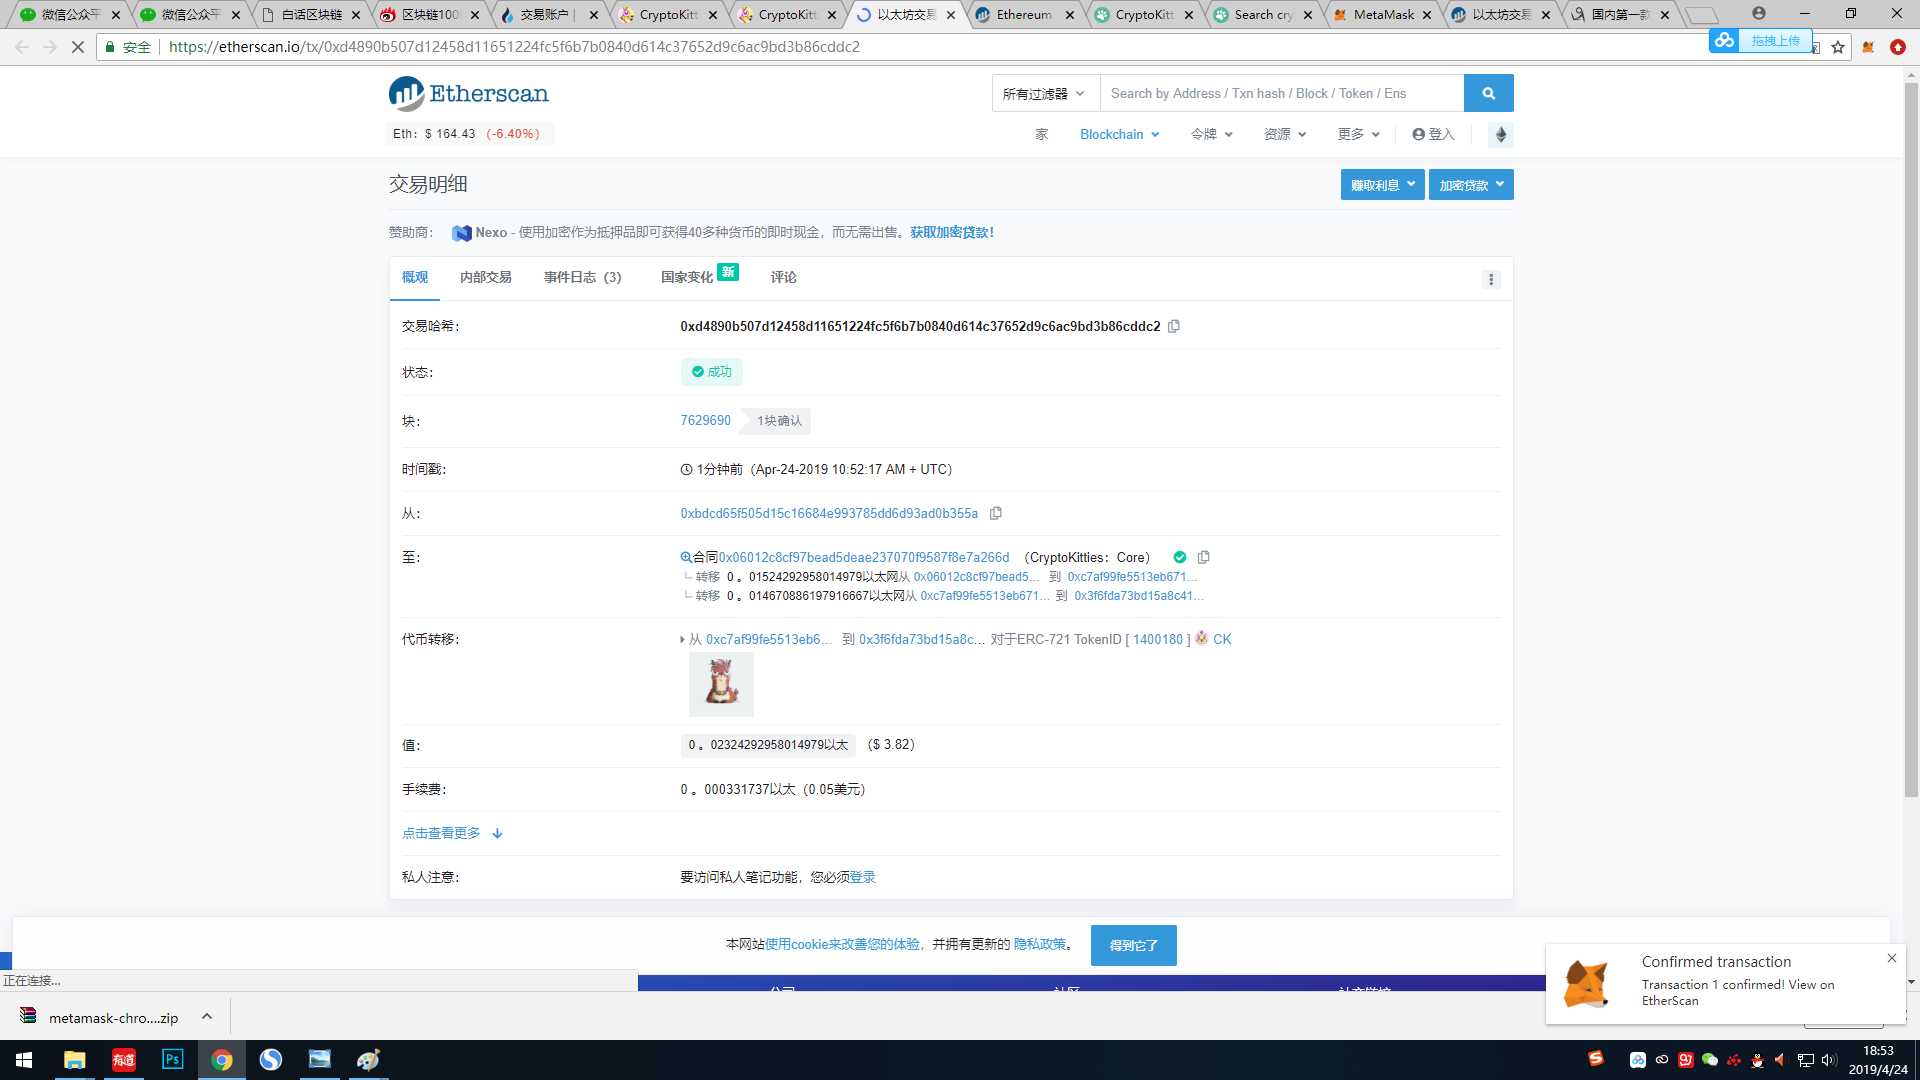1920x1080 pixels.
Task: Click the 成功 success status badge
Action: point(712,372)
